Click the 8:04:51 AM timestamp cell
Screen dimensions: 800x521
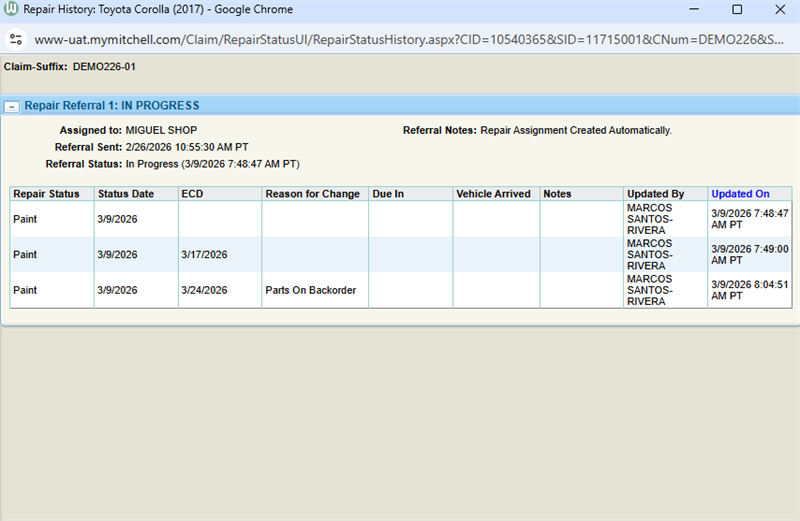click(749, 290)
